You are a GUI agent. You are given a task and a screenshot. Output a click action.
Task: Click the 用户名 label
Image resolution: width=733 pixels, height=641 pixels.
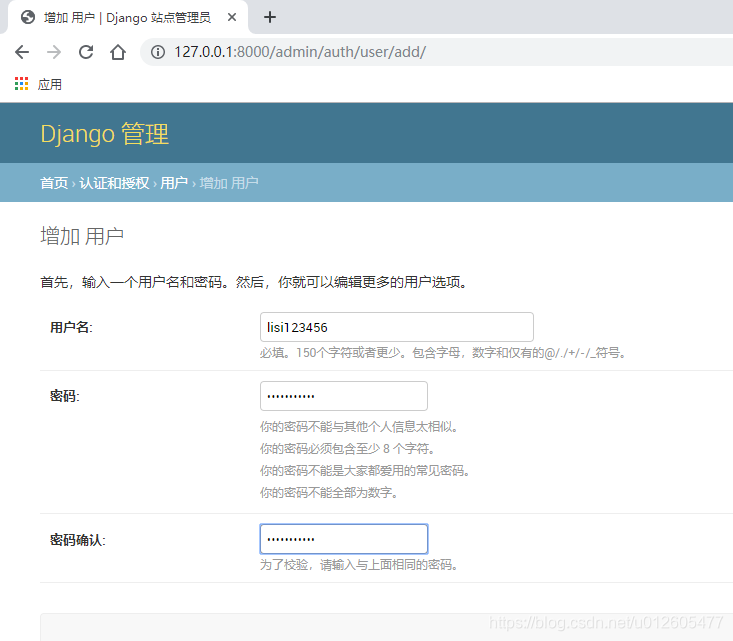pyautogui.click(x=71, y=327)
